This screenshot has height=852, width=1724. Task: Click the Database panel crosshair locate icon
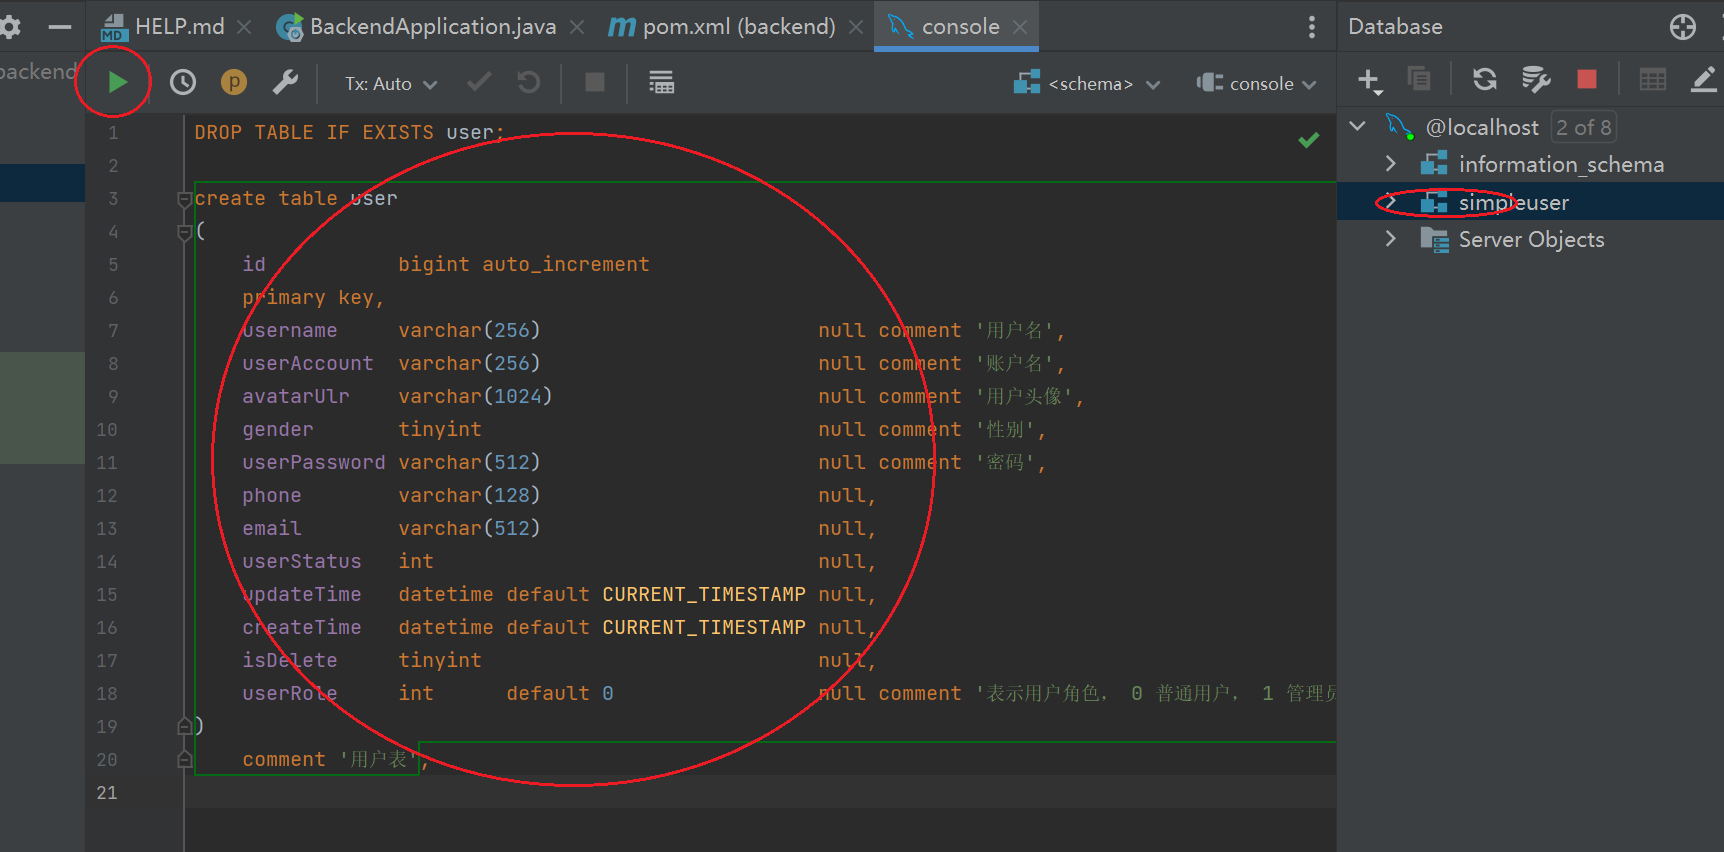point(1683,27)
